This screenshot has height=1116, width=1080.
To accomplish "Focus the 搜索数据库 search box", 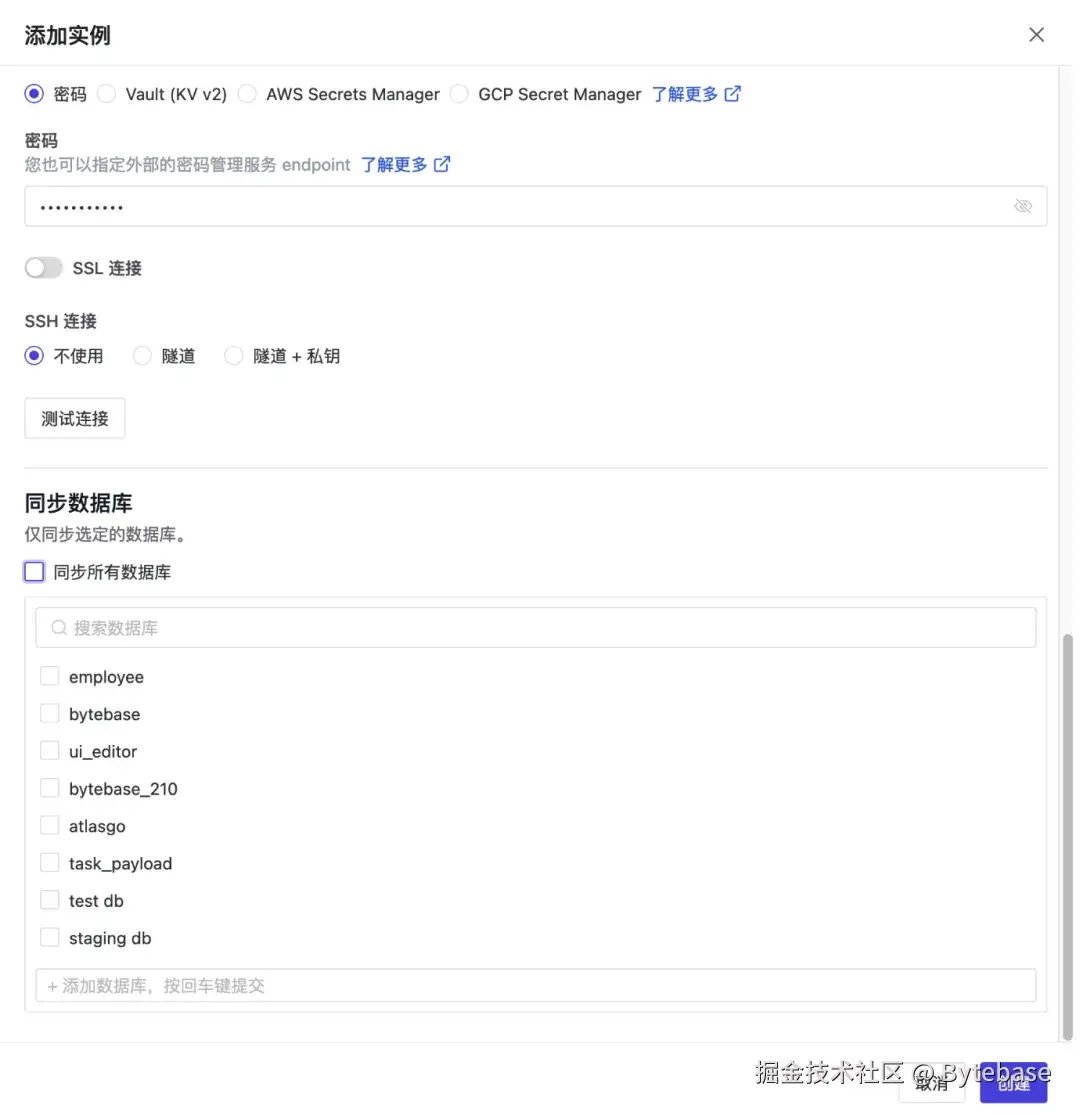I will click(x=535, y=628).
